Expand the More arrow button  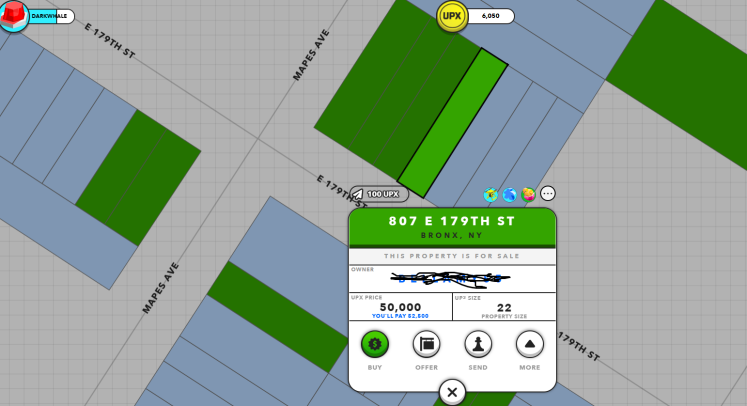pyautogui.click(x=530, y=344)
